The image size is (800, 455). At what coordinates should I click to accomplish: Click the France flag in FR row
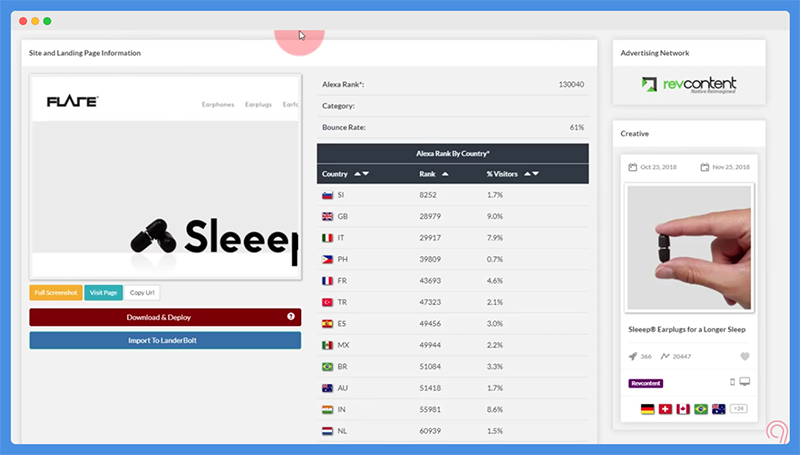pos(328,281)
